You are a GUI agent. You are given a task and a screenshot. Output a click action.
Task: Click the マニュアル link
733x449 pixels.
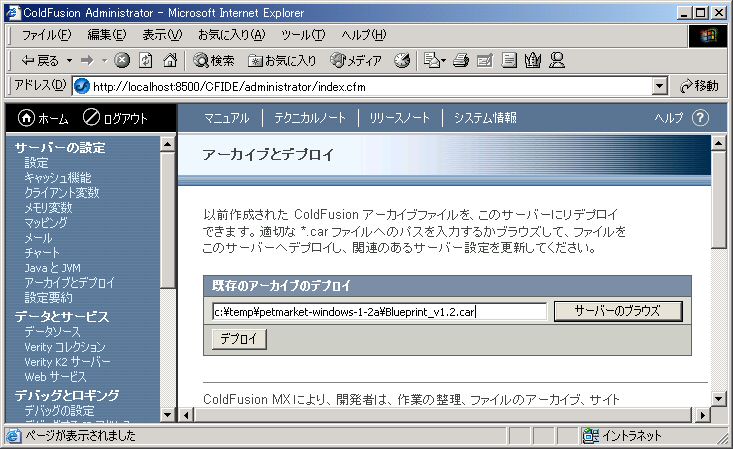(227, 118)
